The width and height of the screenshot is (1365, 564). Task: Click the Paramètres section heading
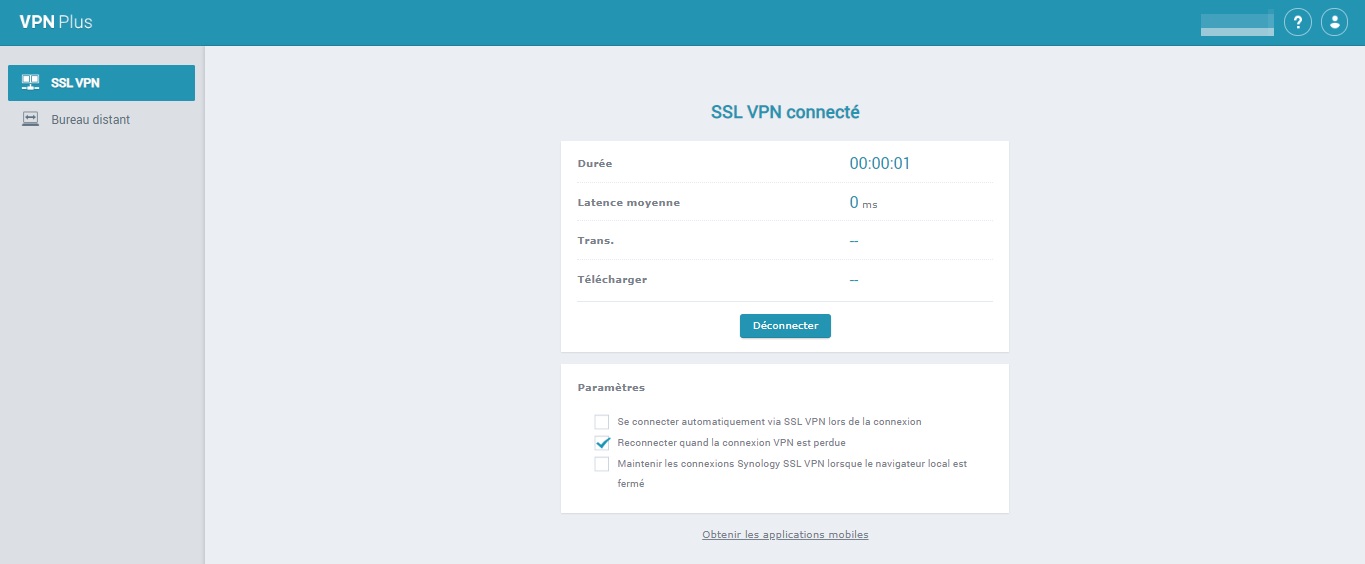click(612, 388)
